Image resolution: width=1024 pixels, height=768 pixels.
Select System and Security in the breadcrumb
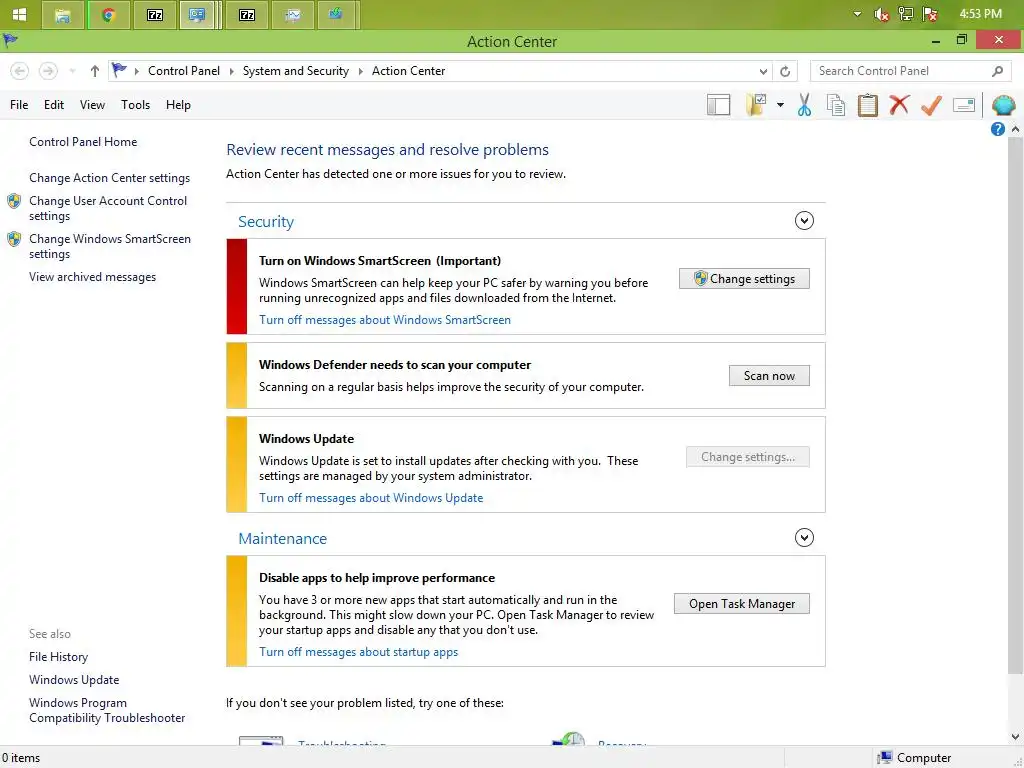(296, 71)
